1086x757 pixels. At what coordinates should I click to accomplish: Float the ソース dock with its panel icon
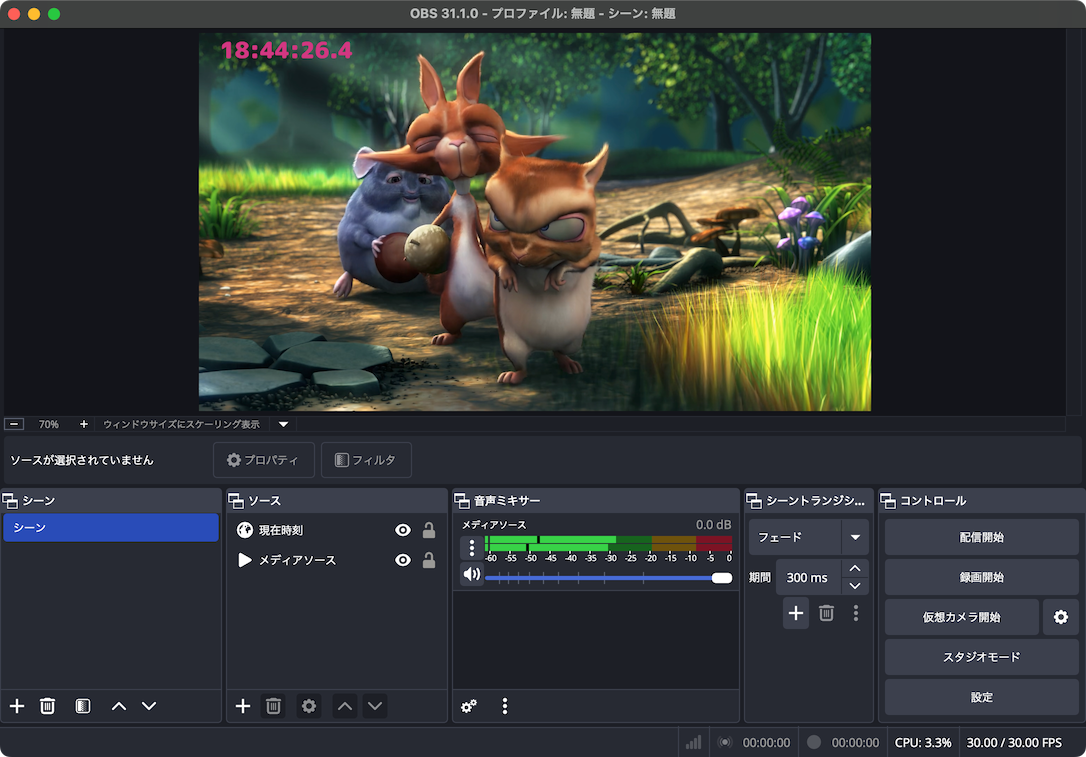[x=236, y=500]
